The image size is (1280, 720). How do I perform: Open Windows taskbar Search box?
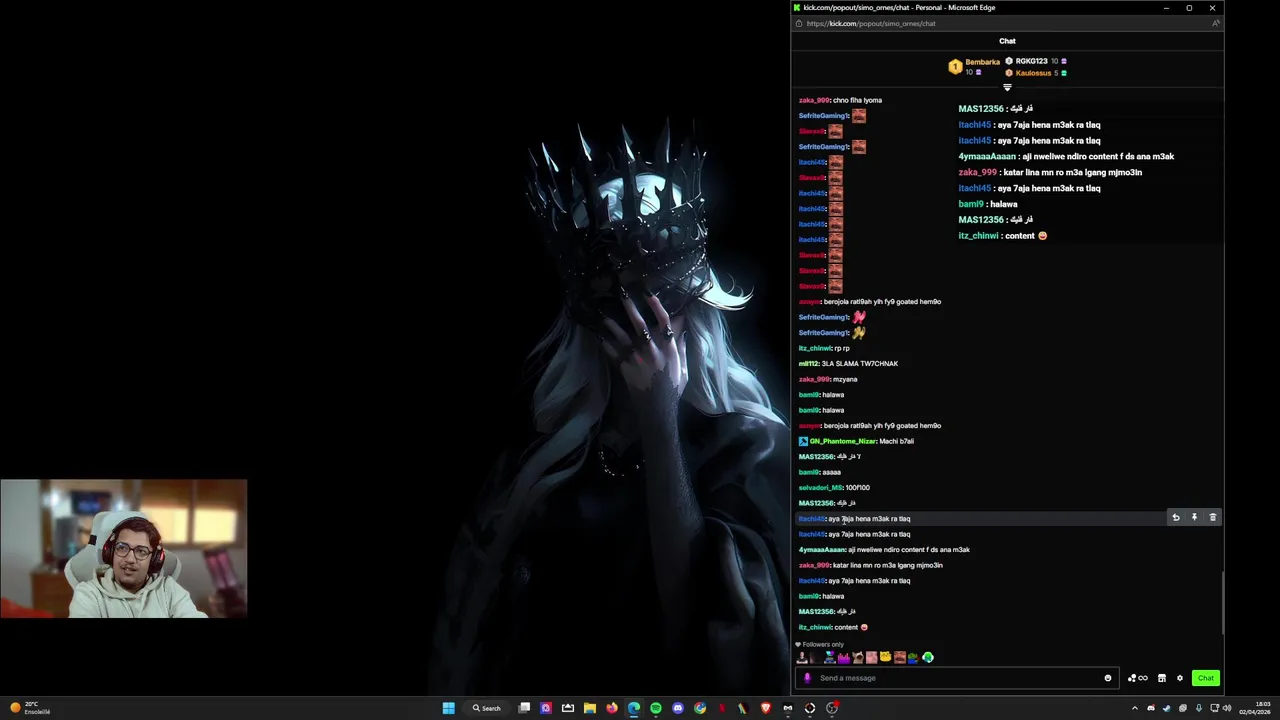pos(487,708)
